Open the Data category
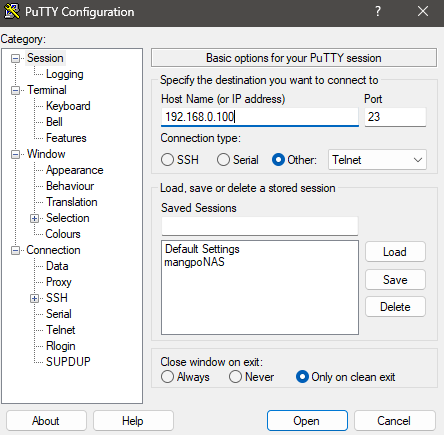The height and width of the screenshot is (435, 444). point(57,266)
